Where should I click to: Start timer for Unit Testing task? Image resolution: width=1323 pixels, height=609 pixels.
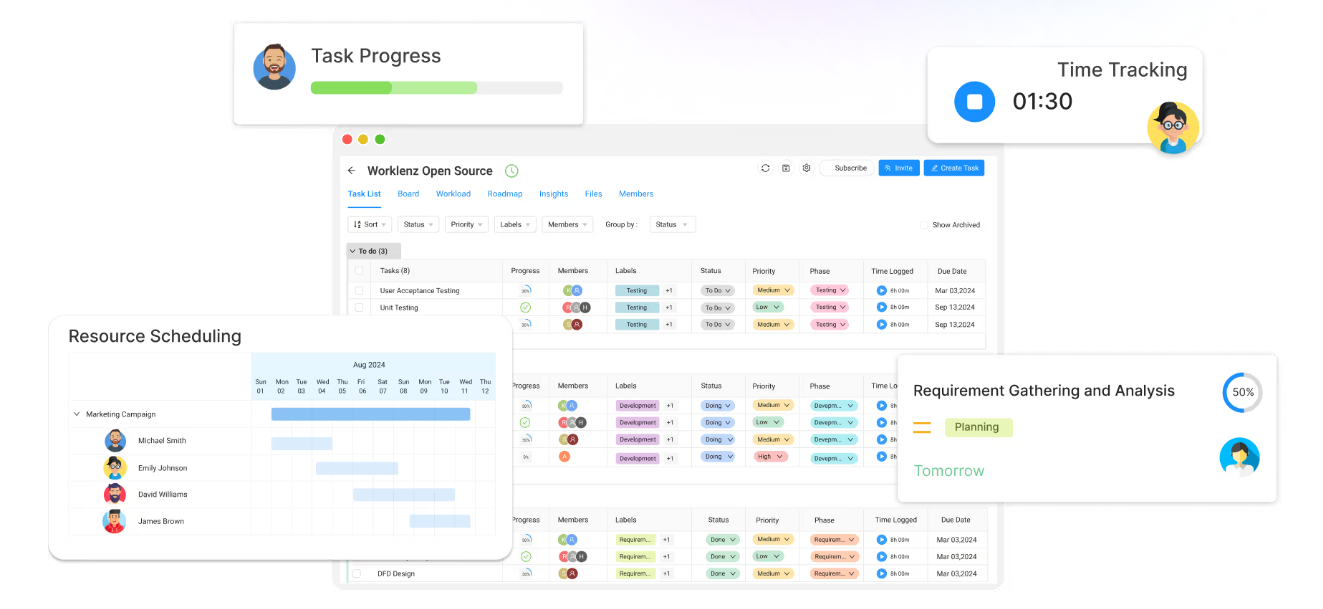882,307
